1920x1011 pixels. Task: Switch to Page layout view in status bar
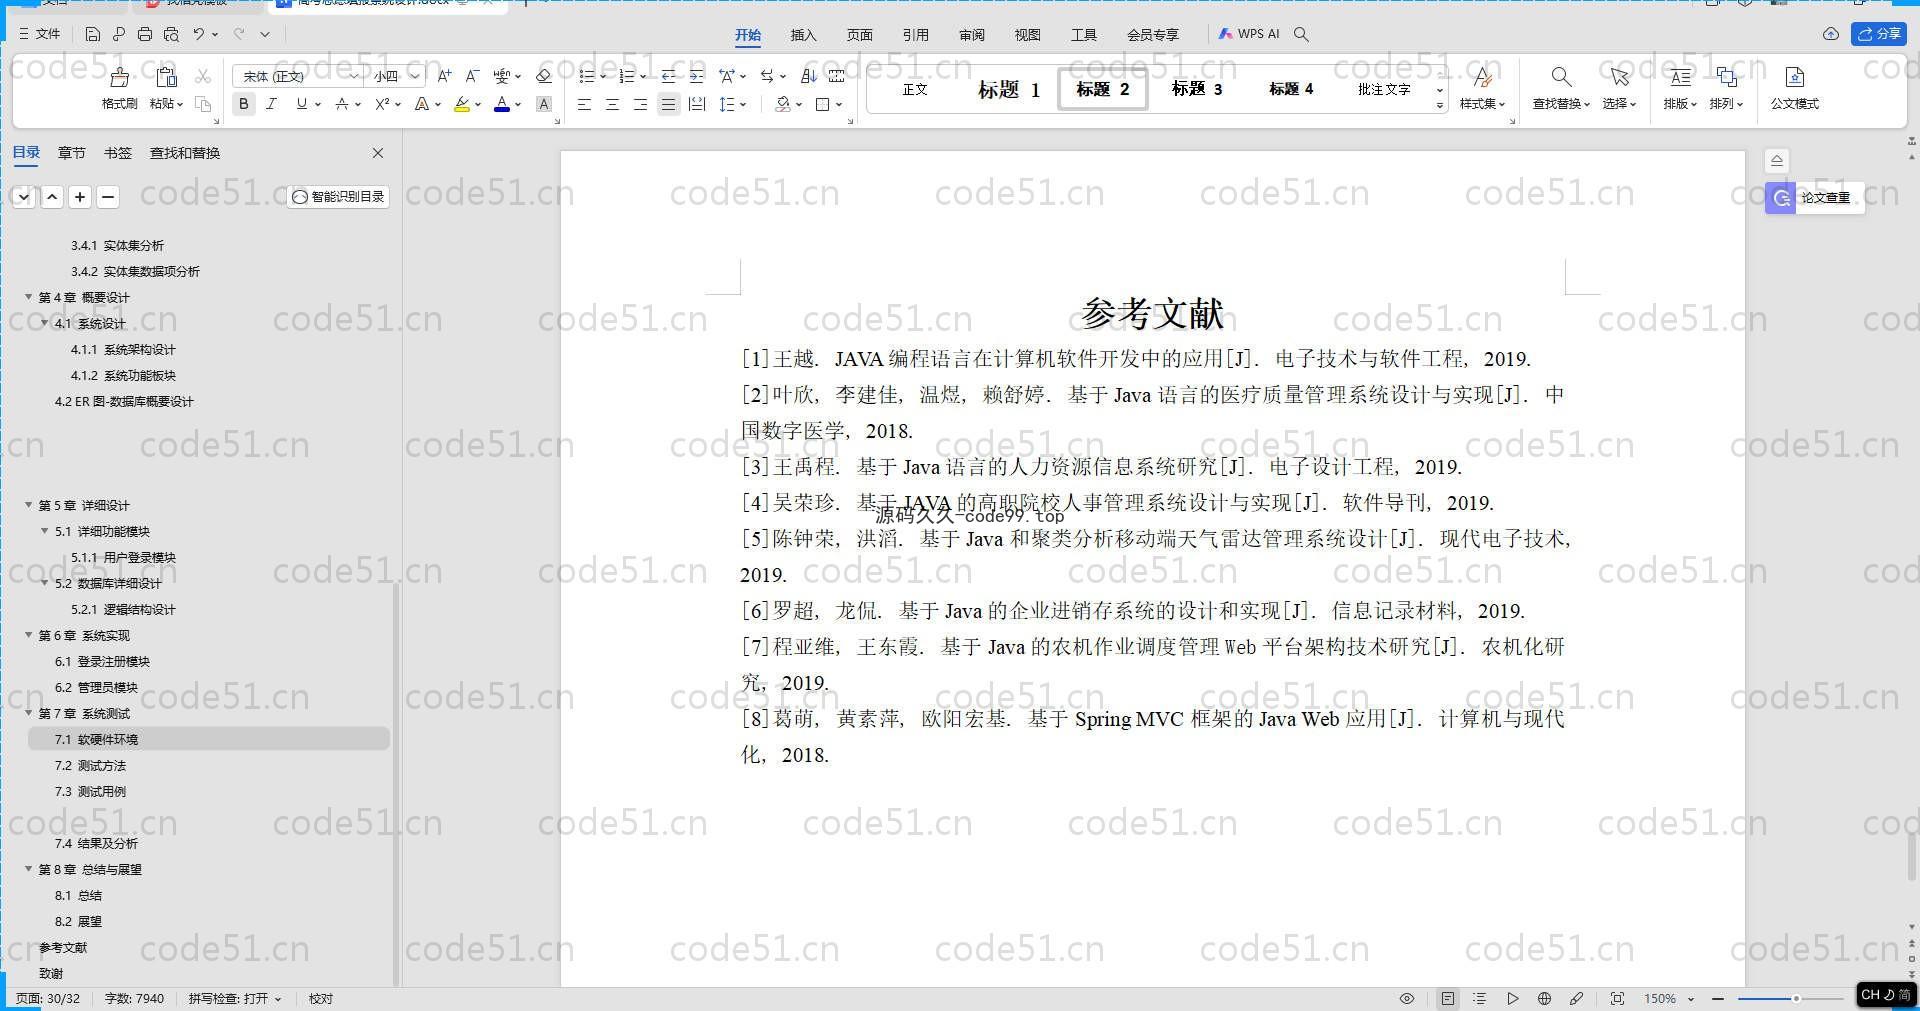1447,998
